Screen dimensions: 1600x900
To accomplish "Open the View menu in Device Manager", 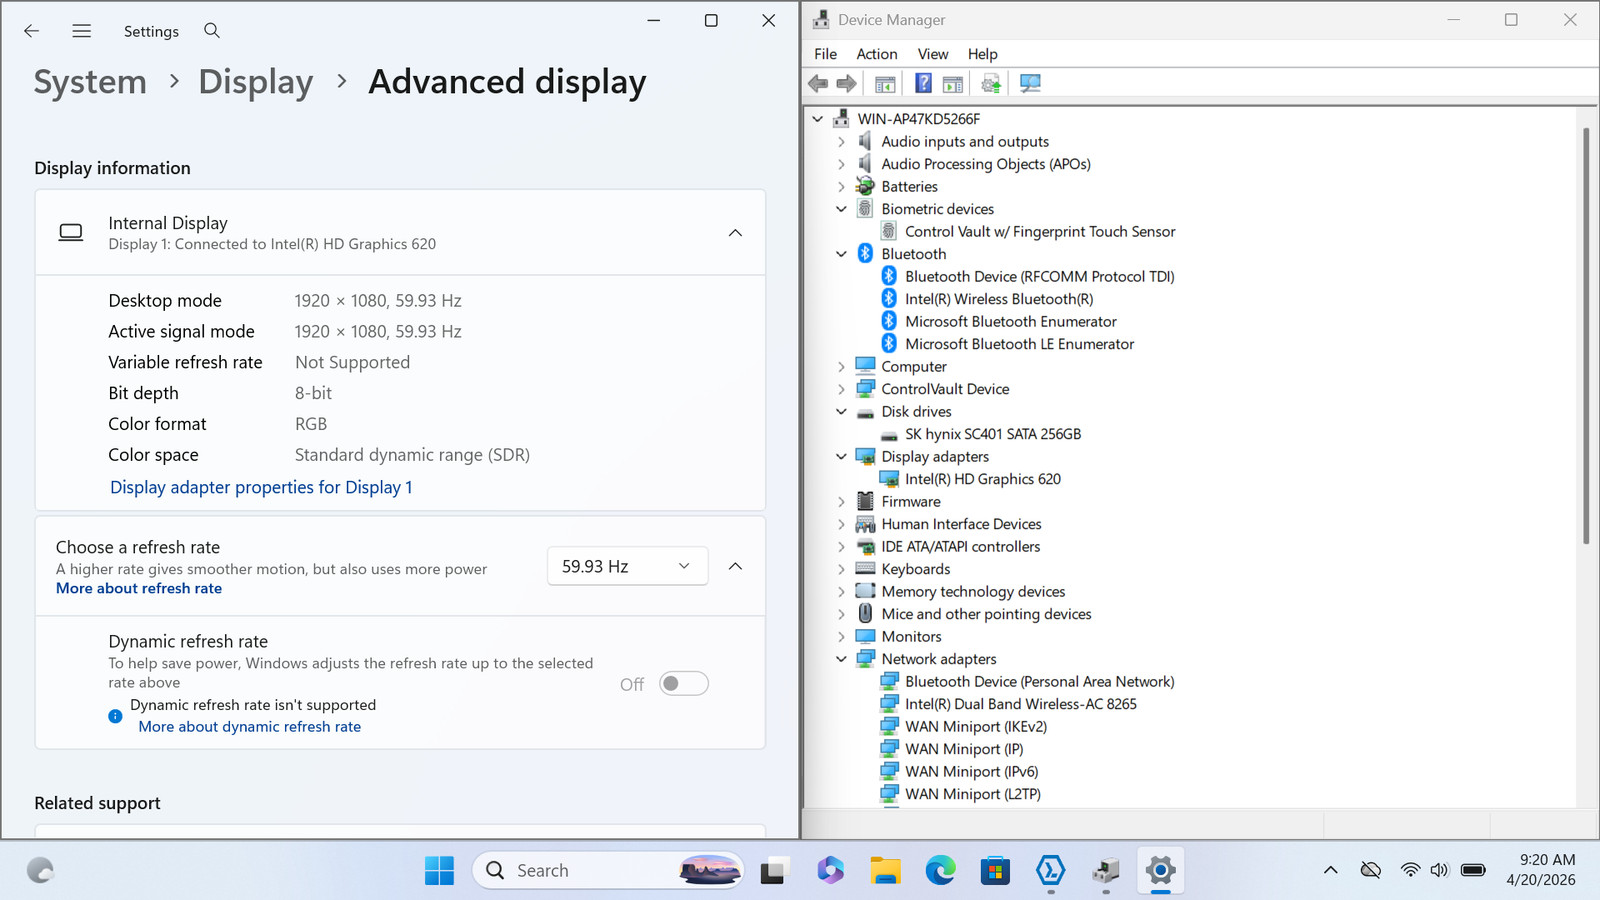I will 933,54.
